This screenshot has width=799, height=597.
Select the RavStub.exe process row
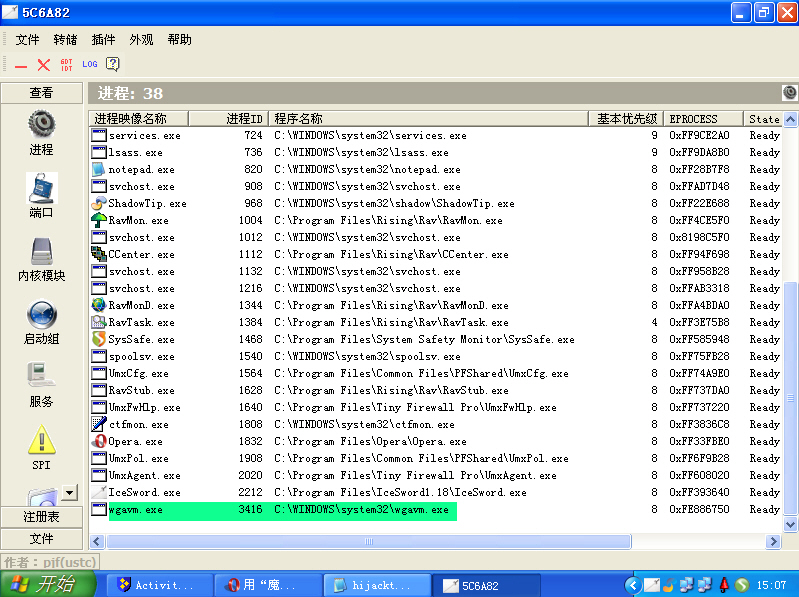tap(436, 390)
